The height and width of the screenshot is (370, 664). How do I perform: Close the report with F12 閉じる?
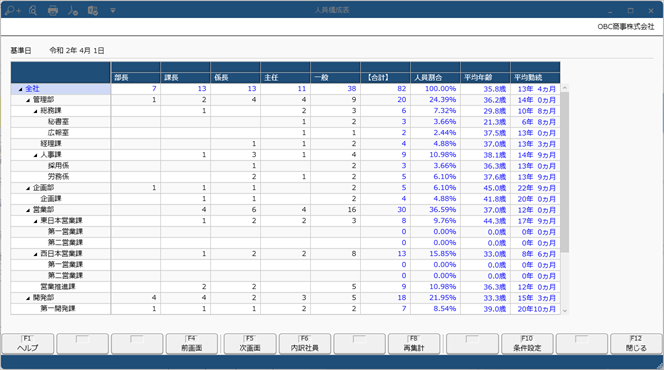636,344
